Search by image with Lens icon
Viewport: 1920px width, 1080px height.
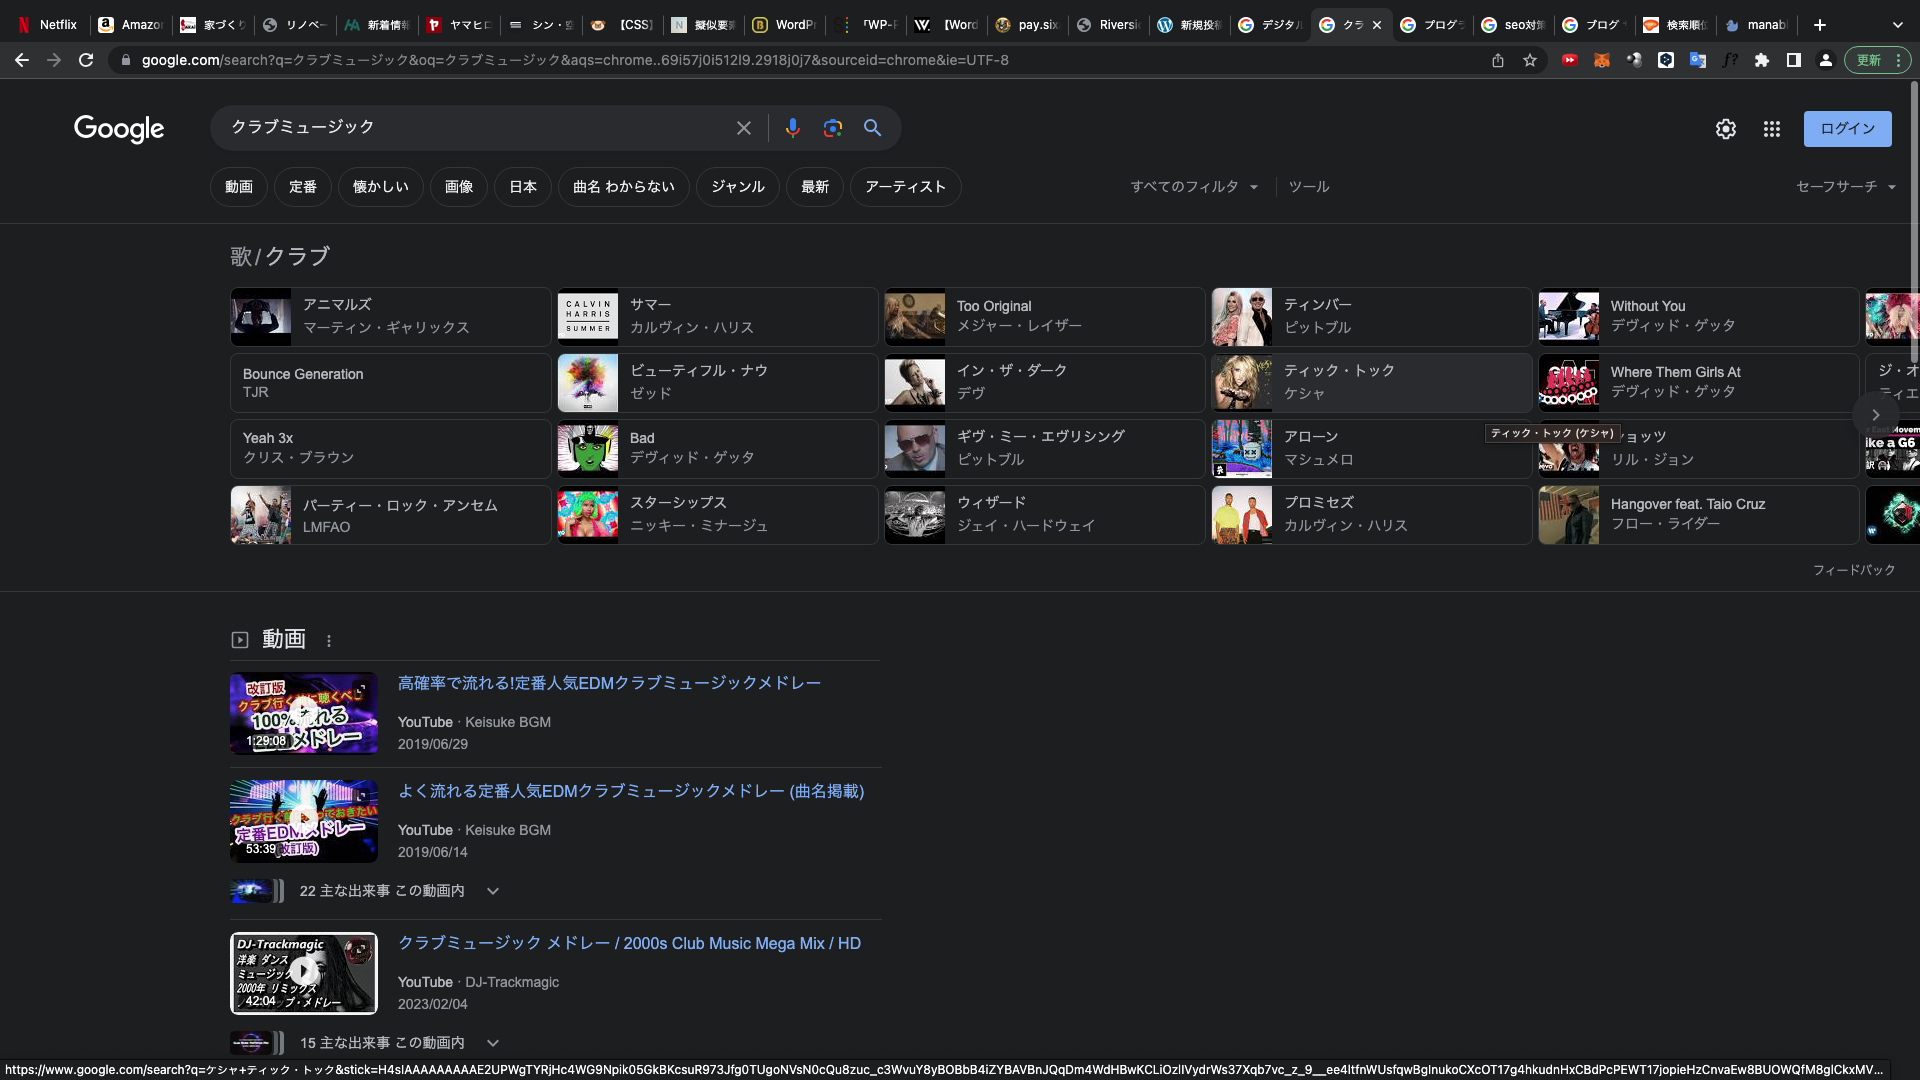click(x=833, y=128)
